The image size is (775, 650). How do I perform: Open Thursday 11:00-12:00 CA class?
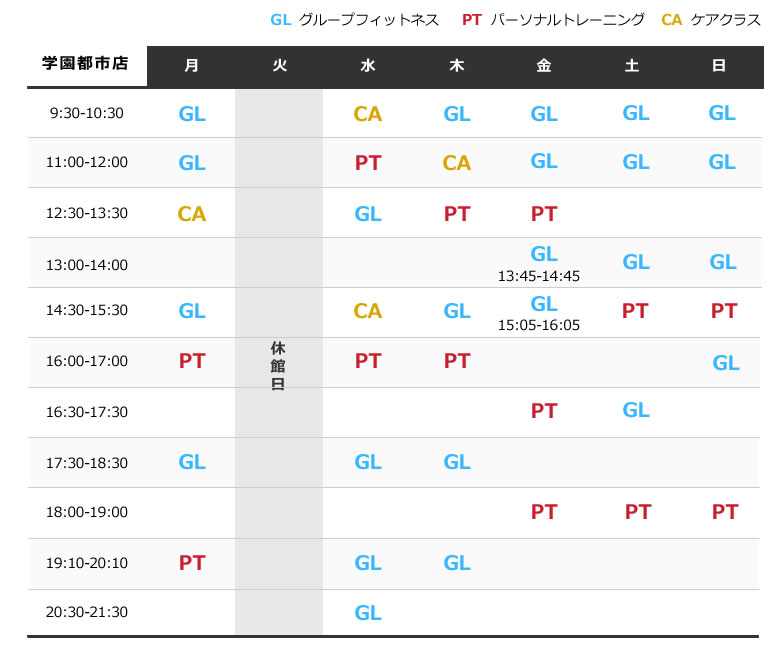[x=457, y=163]
